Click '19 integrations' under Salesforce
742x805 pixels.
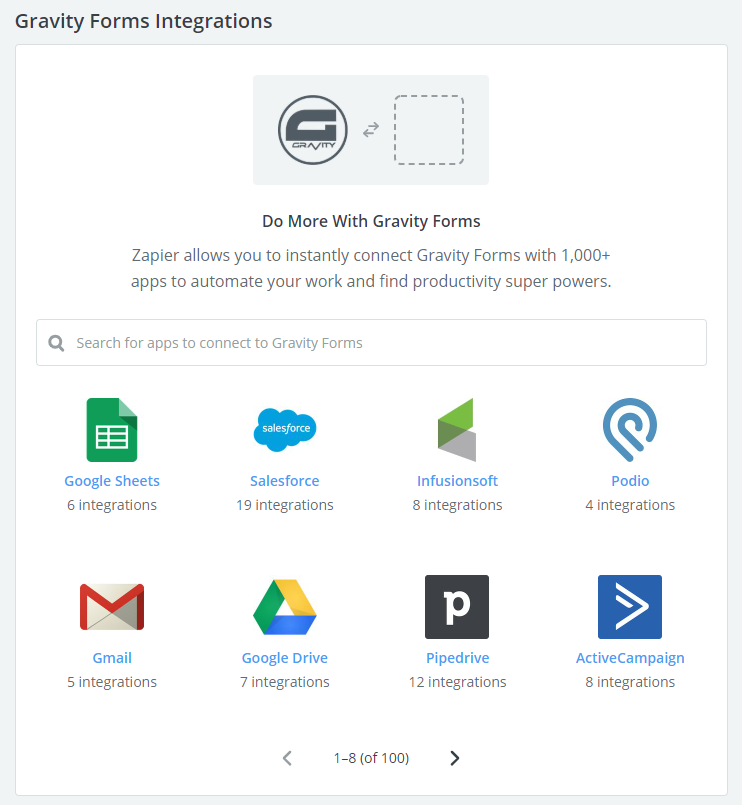pyautogui.click(x=285, y=505)
